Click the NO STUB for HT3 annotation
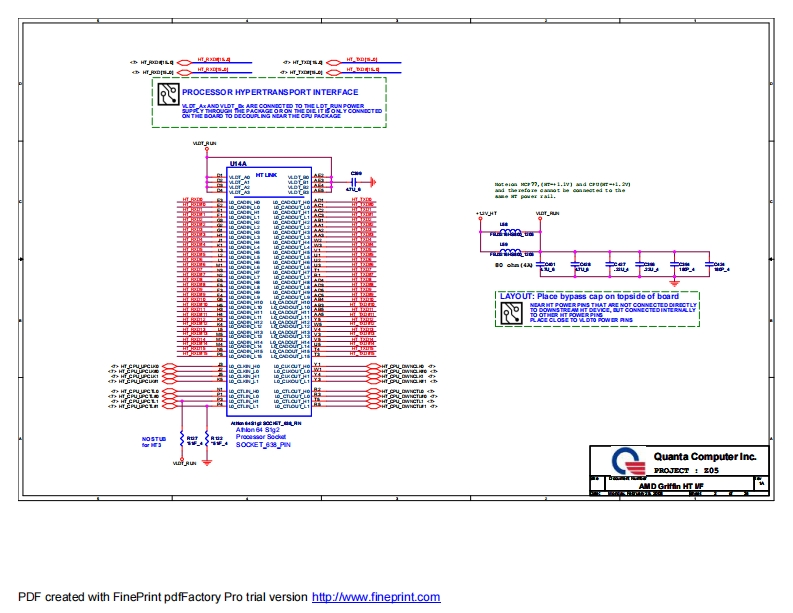This screenshot has width=793, height=613. pyautogui.click(x=153, y=441)
